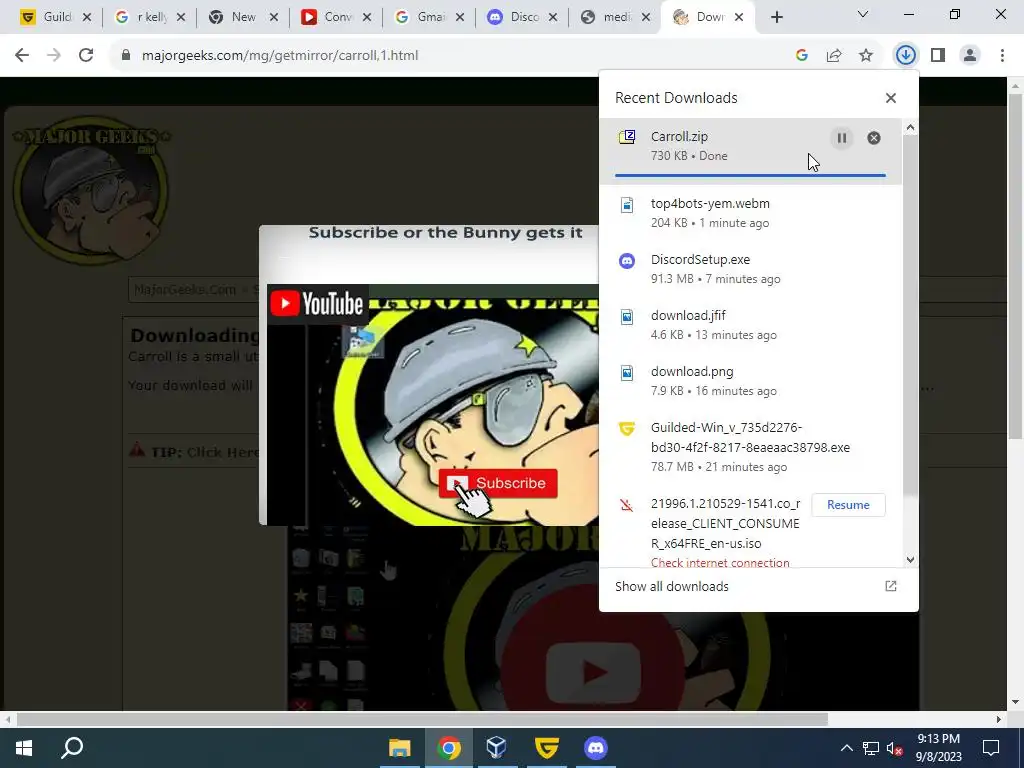Open download.jfif from downloads list
The width and height of the screenshot is (1024, 768).
coord(750,325)
